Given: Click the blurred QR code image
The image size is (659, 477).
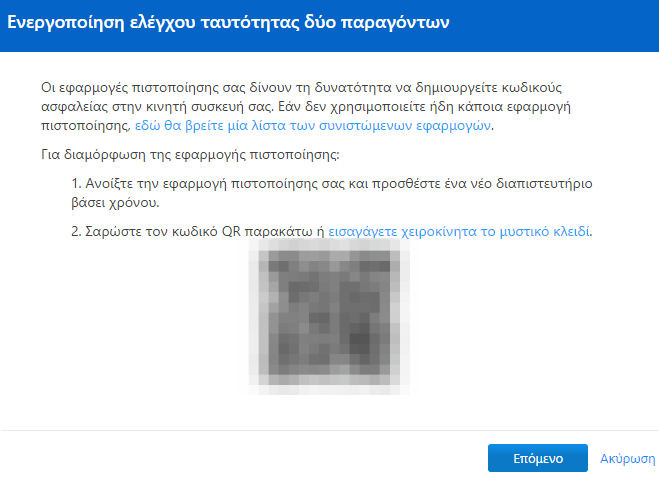Looking at the screenshot, I should pos(329,316).
